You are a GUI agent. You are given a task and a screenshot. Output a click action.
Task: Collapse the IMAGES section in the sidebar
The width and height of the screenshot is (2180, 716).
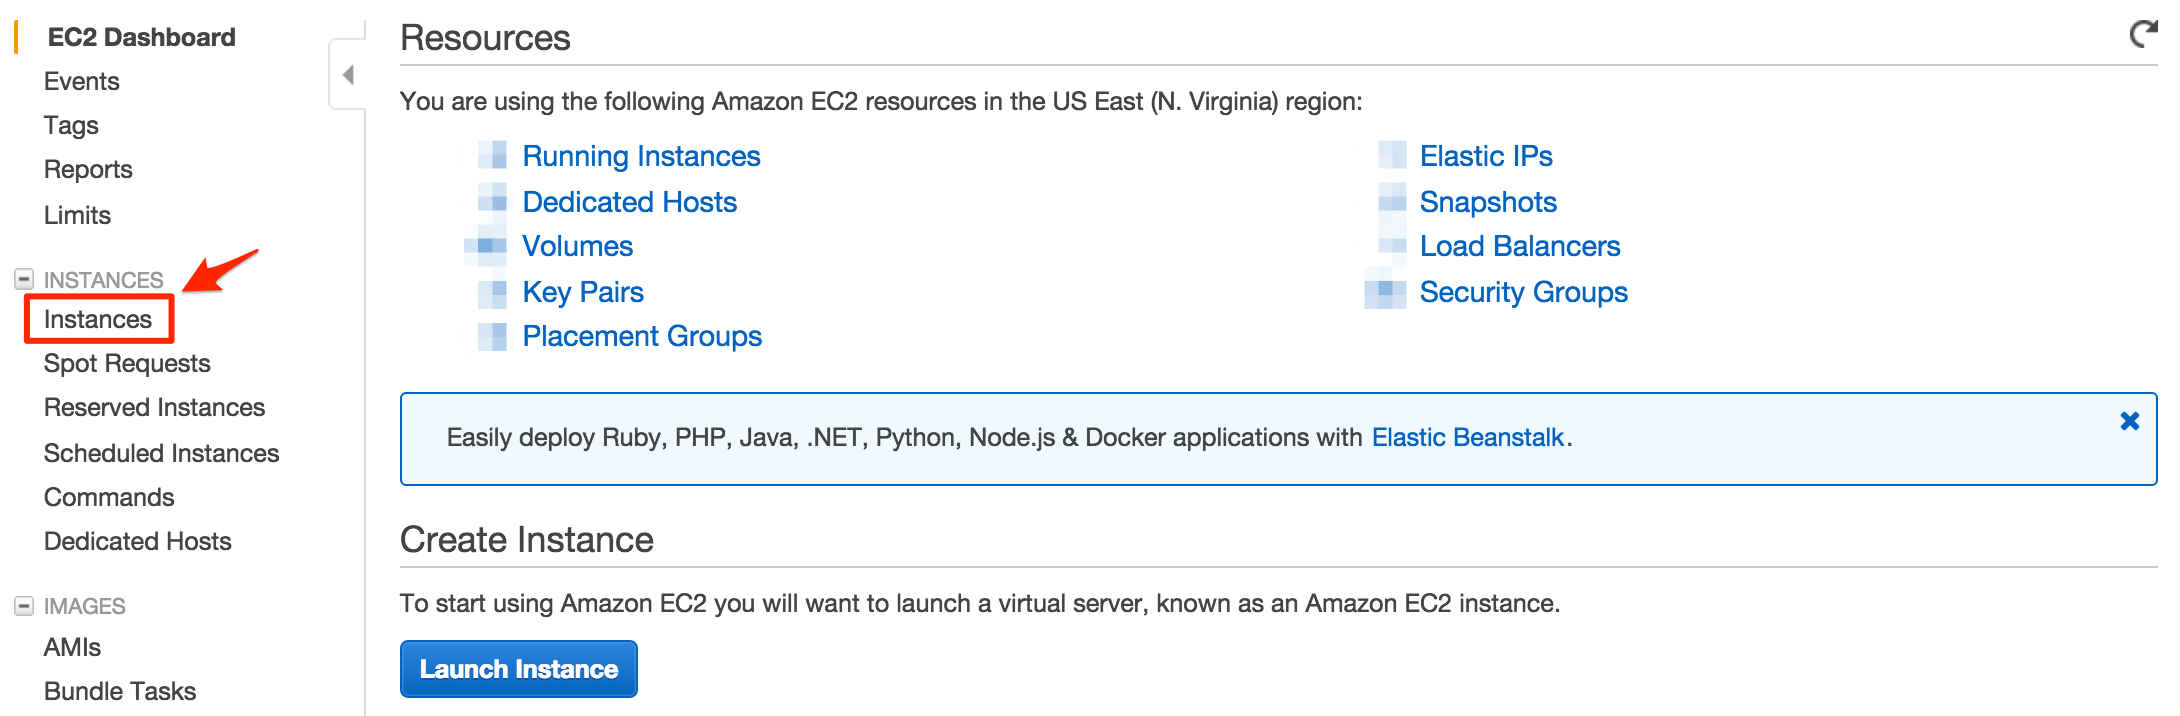click(x=24, y=605)
